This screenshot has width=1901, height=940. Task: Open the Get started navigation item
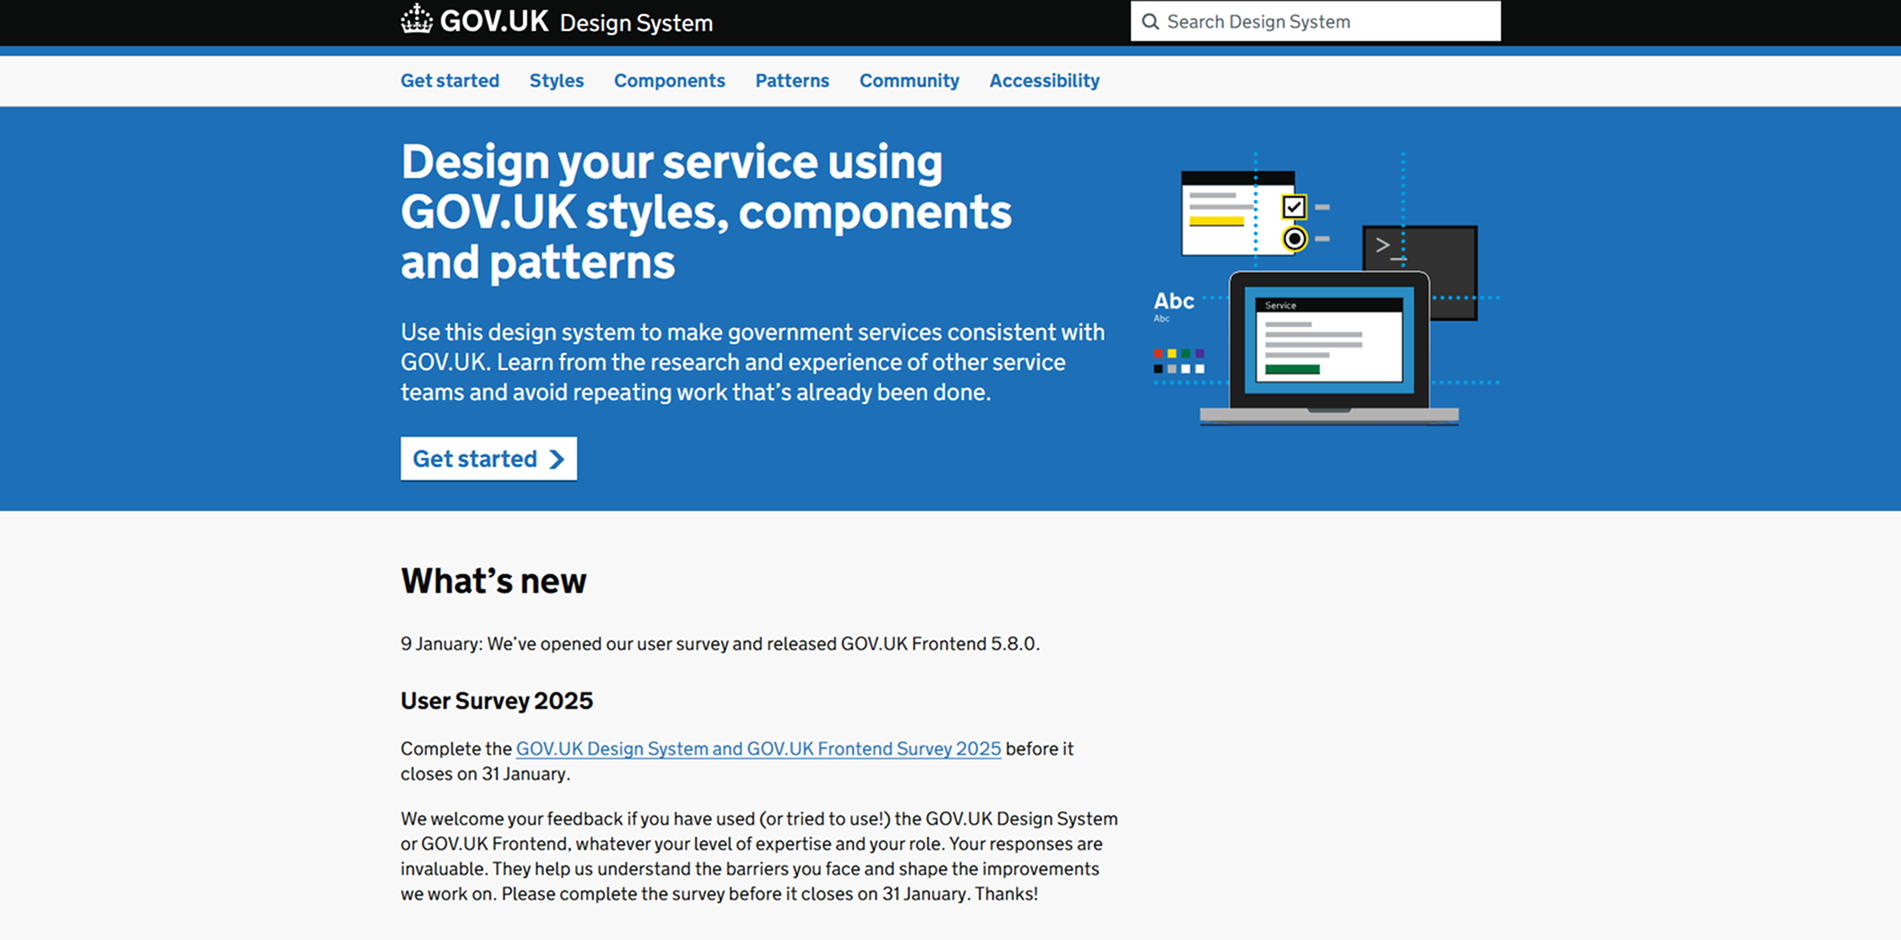point(450,81)
